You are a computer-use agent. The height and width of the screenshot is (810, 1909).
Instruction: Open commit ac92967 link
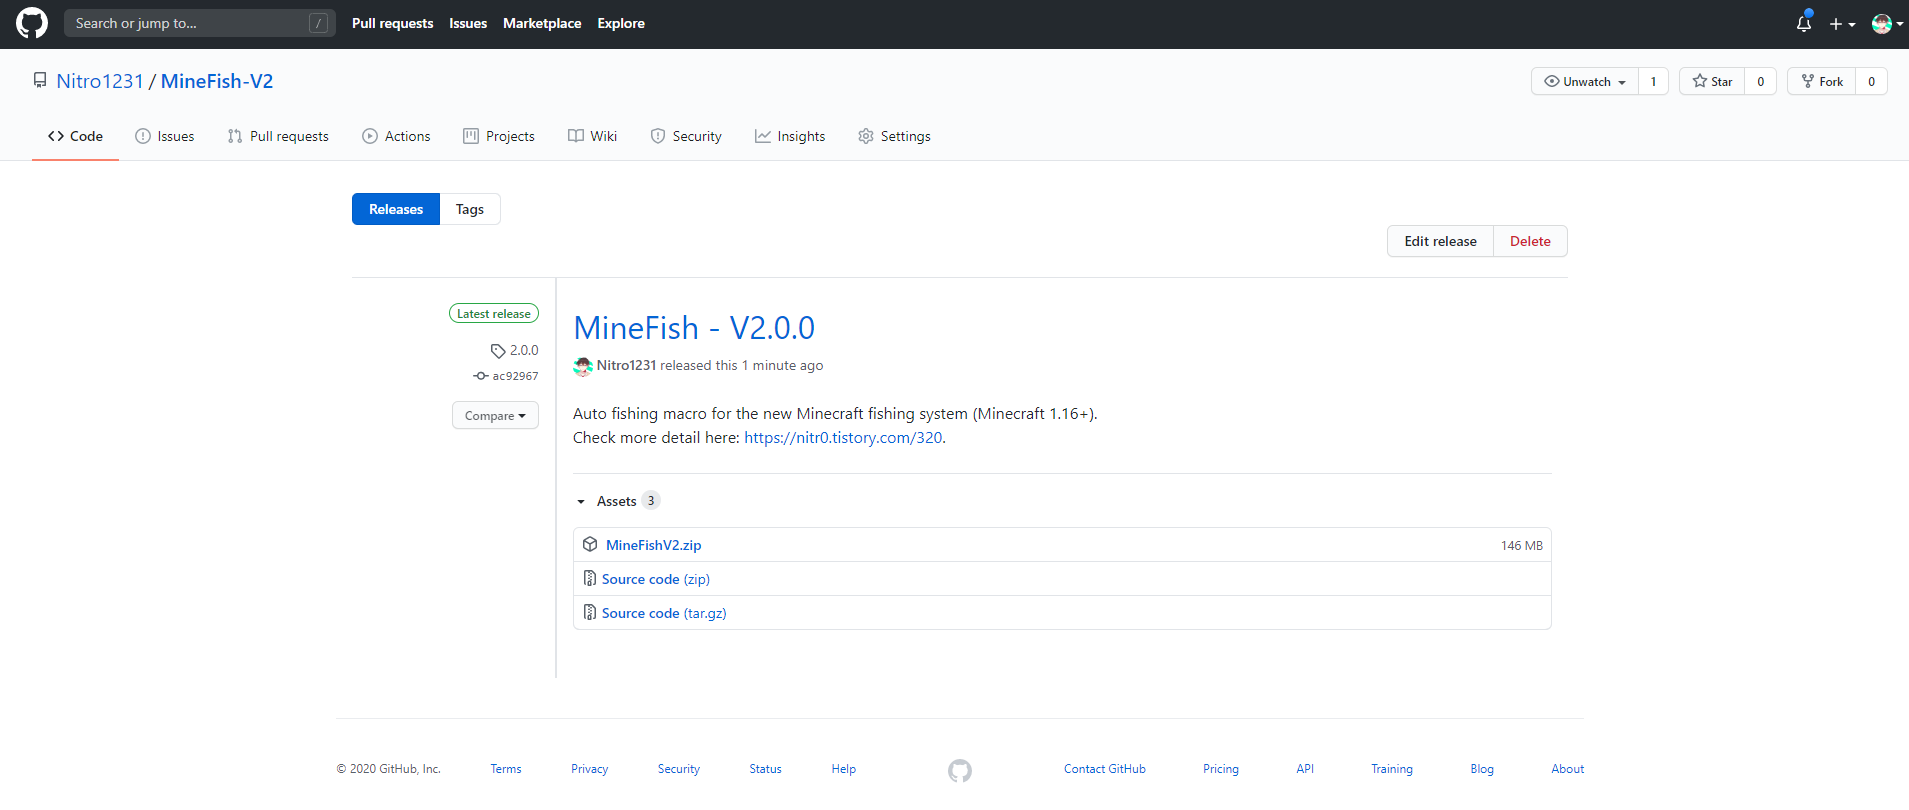(506, 376)
